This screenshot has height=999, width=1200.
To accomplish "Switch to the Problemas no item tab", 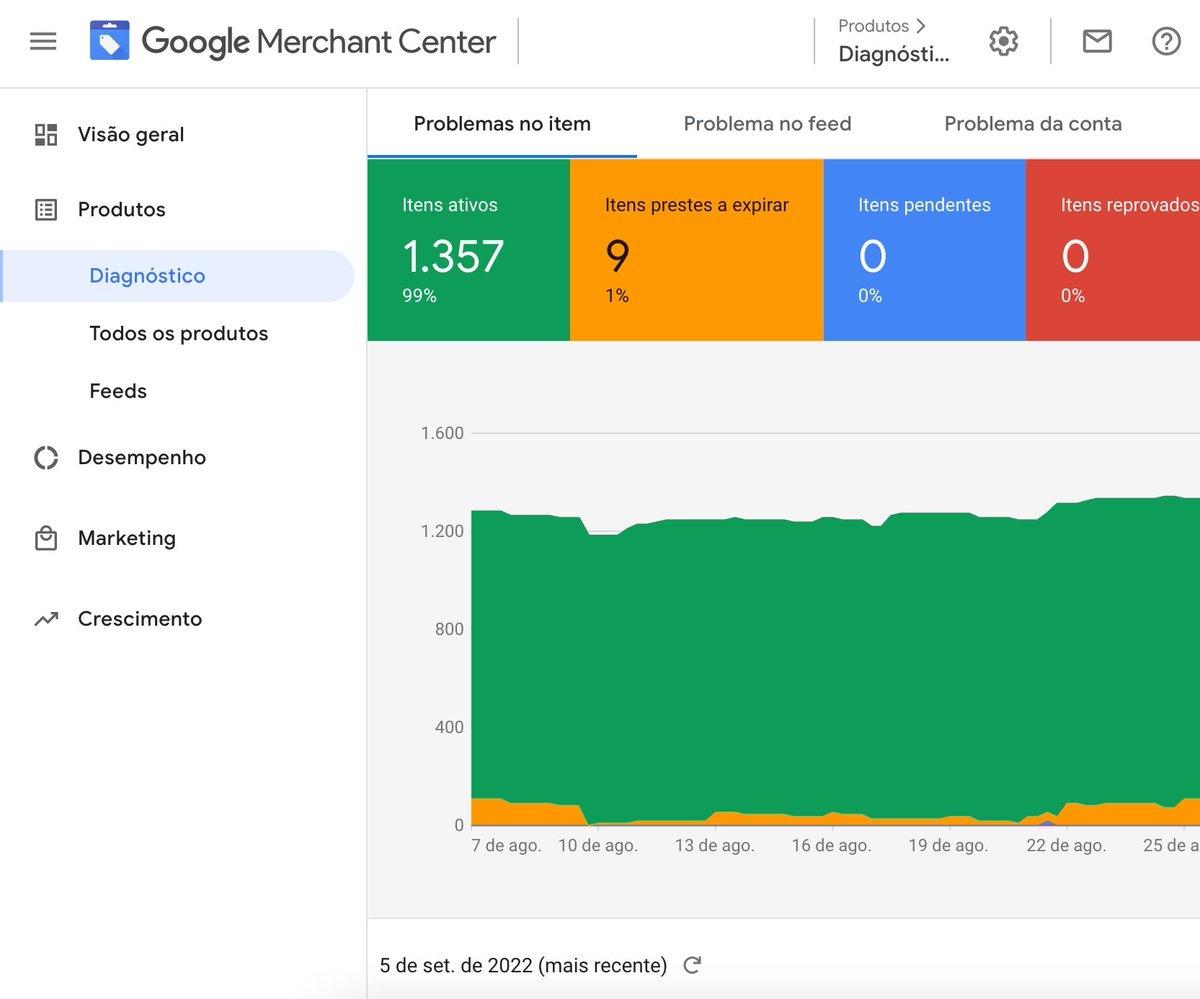I will click(x=502, y=124).
